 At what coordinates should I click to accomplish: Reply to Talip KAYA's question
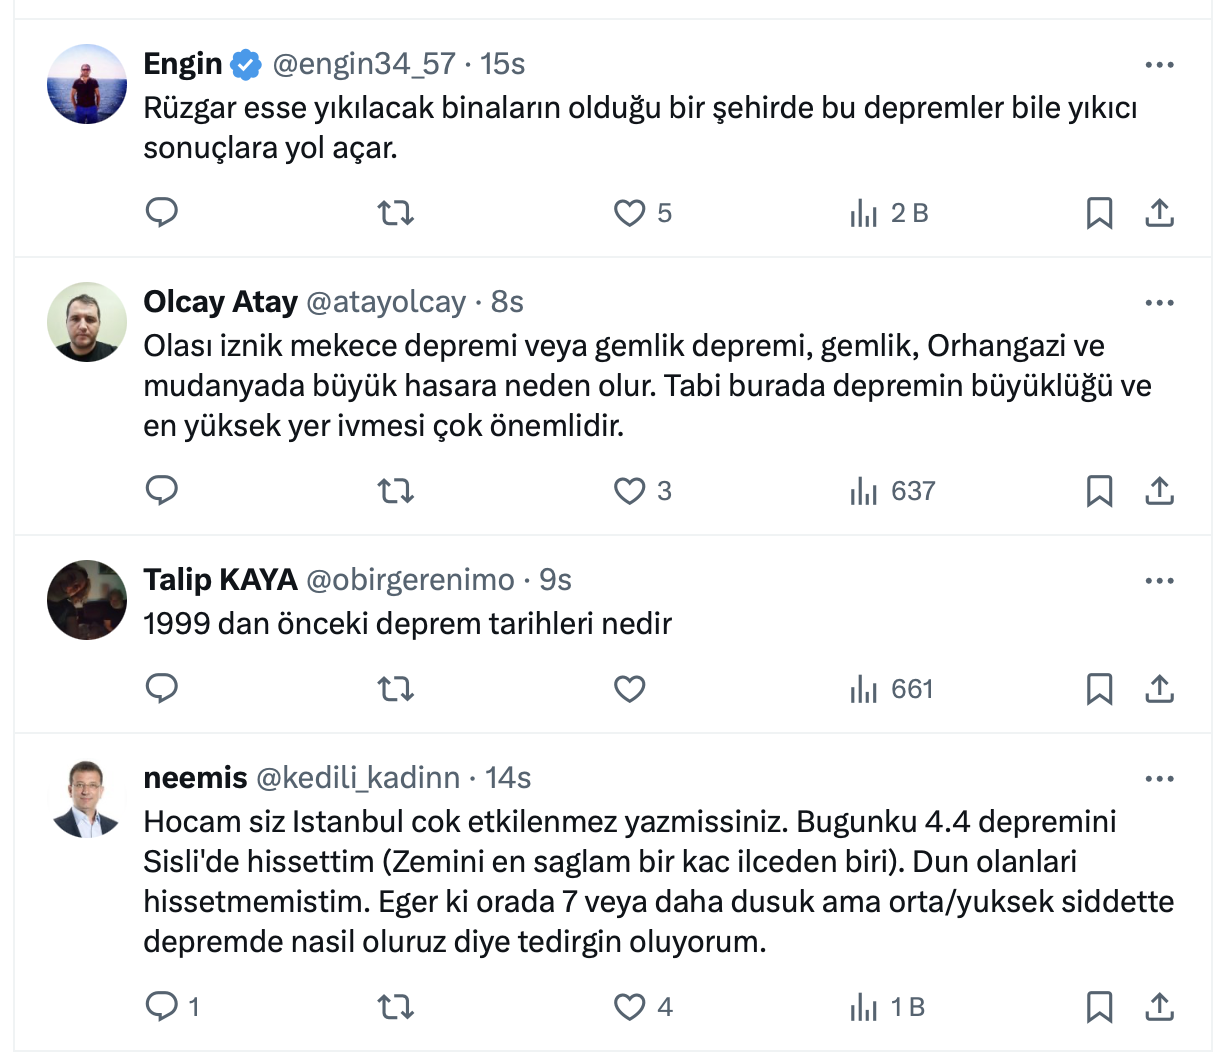click(162, 689)
